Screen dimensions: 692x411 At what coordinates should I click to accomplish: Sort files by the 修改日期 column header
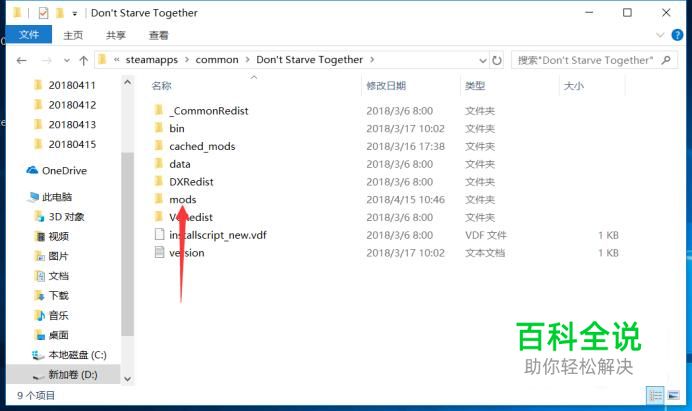pos(386,86)
